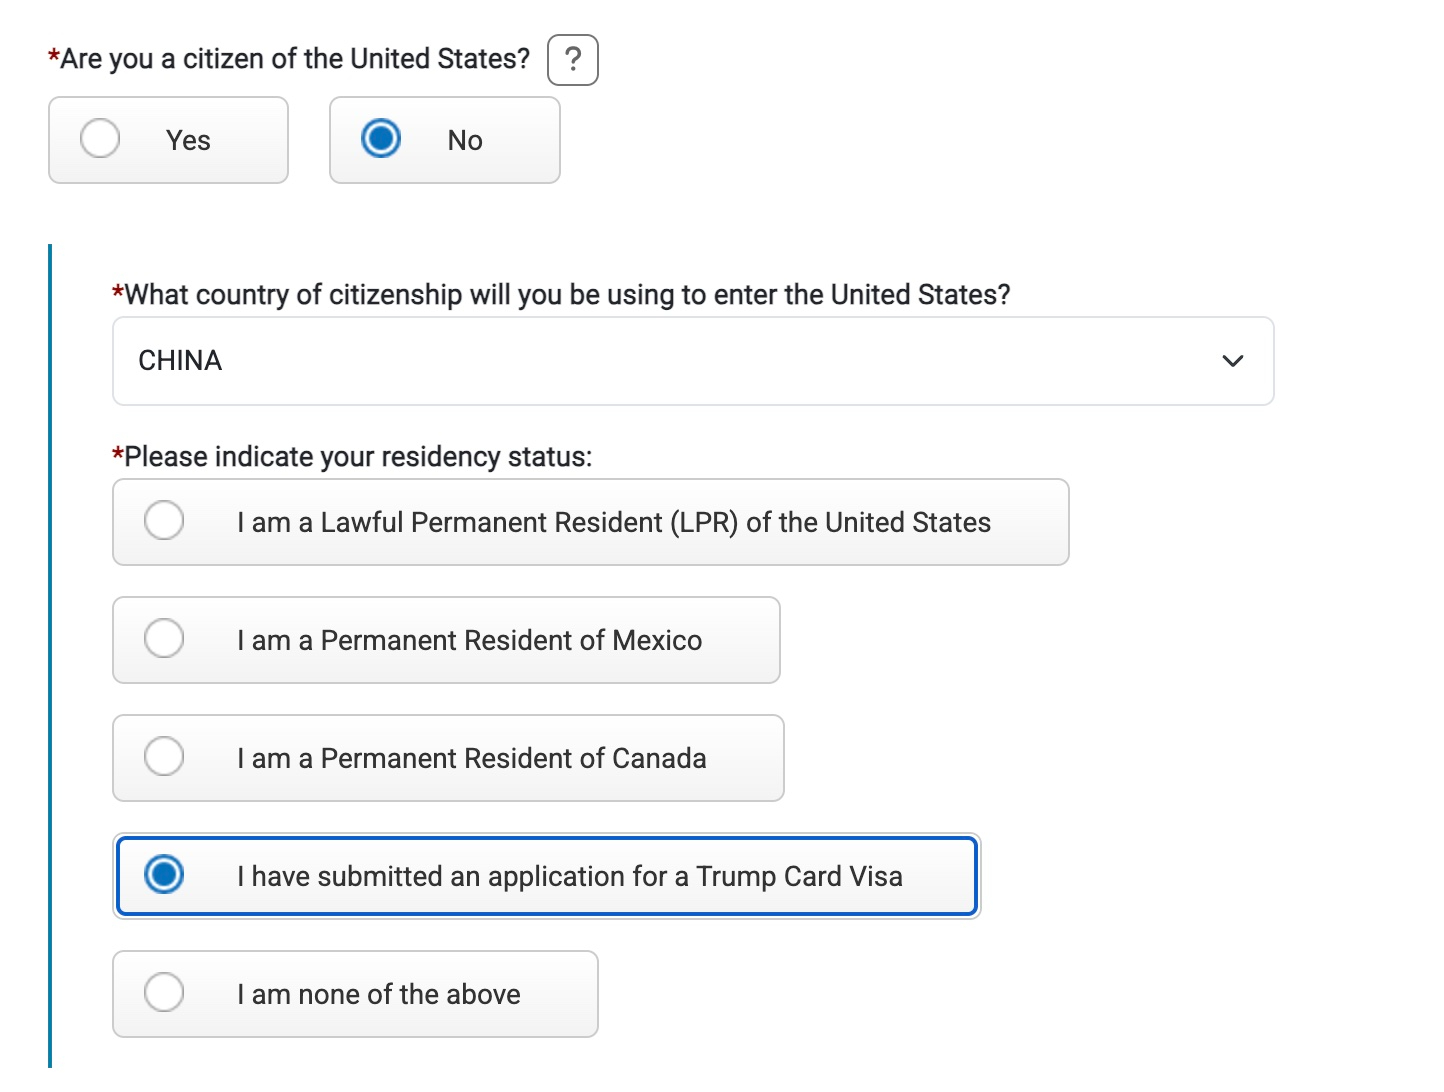Select the No radio circle for citizenship
This screenshot has width=1444, height=1092.
(381, 139)
